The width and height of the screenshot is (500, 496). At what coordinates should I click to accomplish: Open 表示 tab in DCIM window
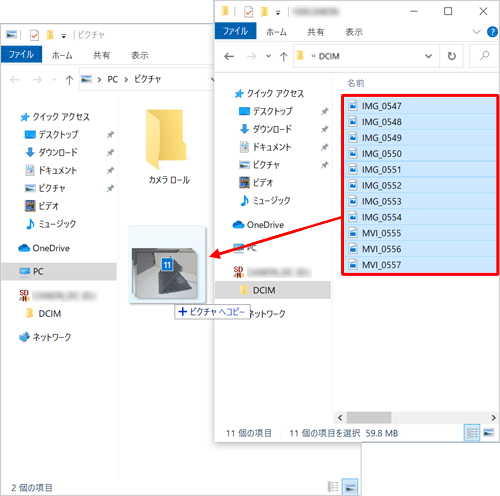click(x=354, y=32)
